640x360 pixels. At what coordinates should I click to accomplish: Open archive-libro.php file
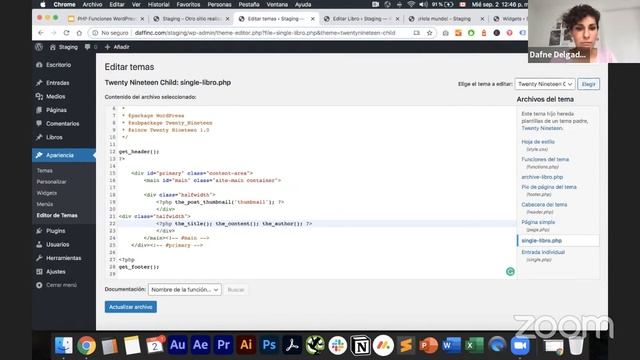(542, 177)
